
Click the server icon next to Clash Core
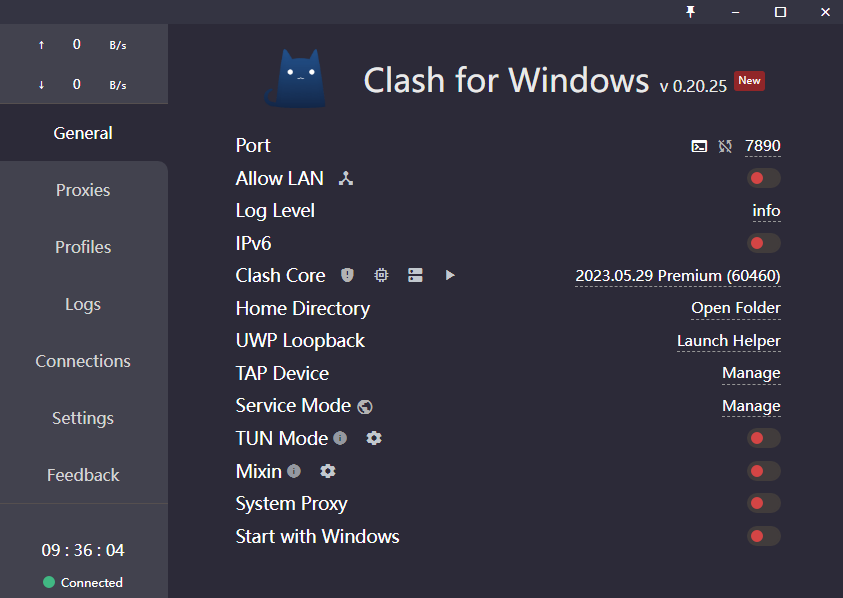tap(415, 275)
